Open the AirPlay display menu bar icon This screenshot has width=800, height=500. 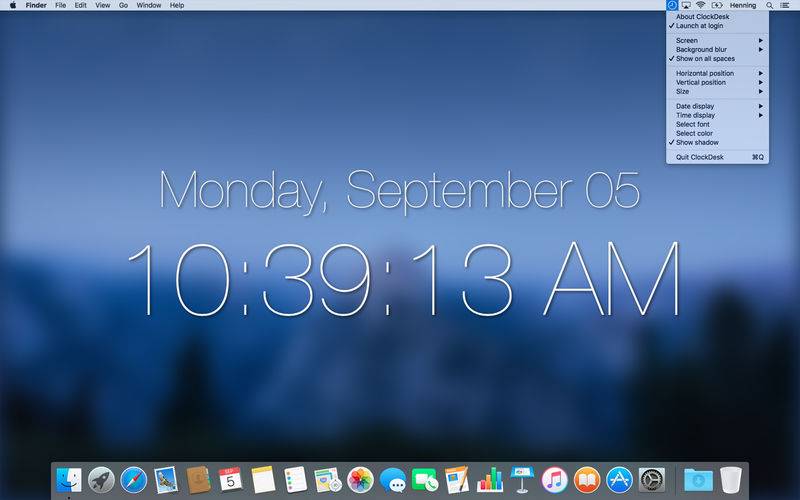pos(686,5)
